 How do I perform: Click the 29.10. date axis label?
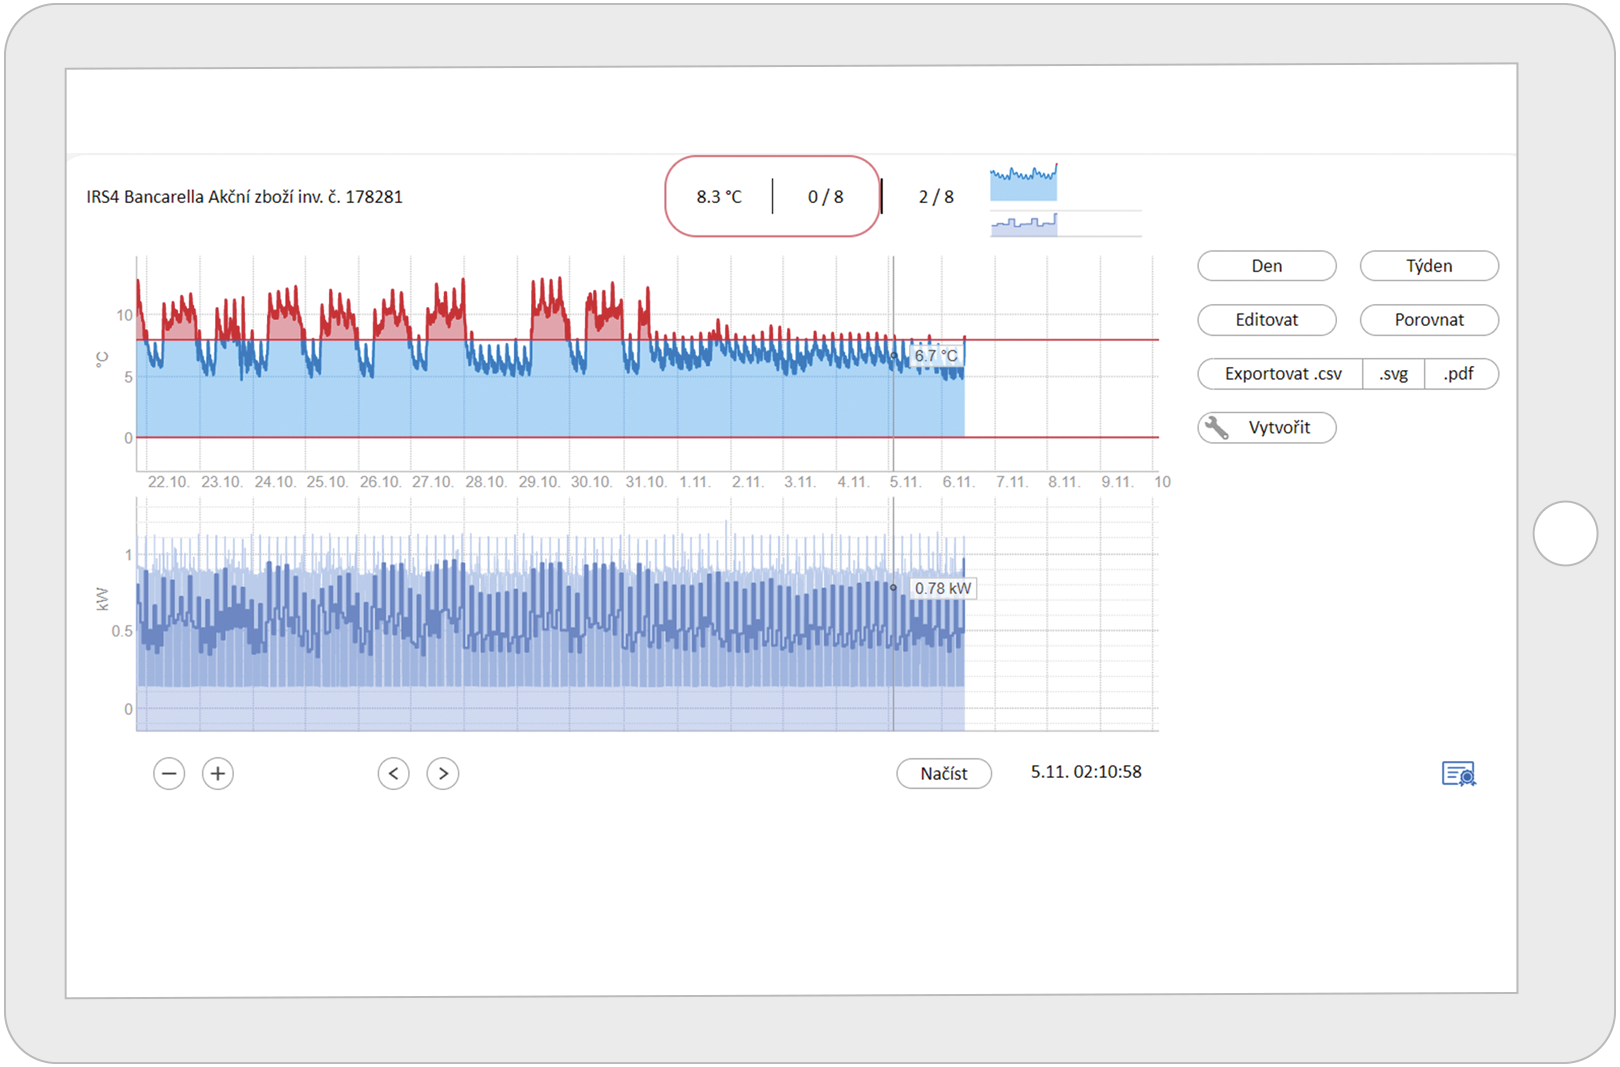click(539, 482)
